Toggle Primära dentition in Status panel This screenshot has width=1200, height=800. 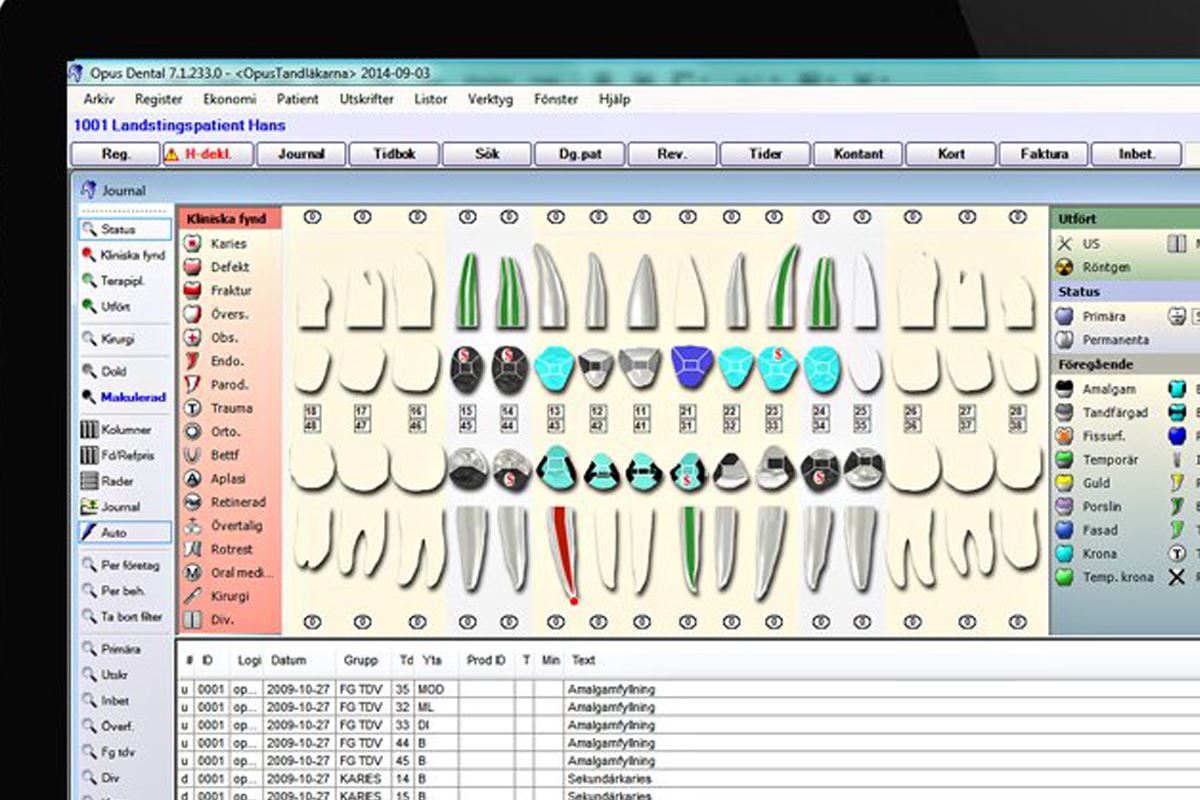coord(1086,315)
